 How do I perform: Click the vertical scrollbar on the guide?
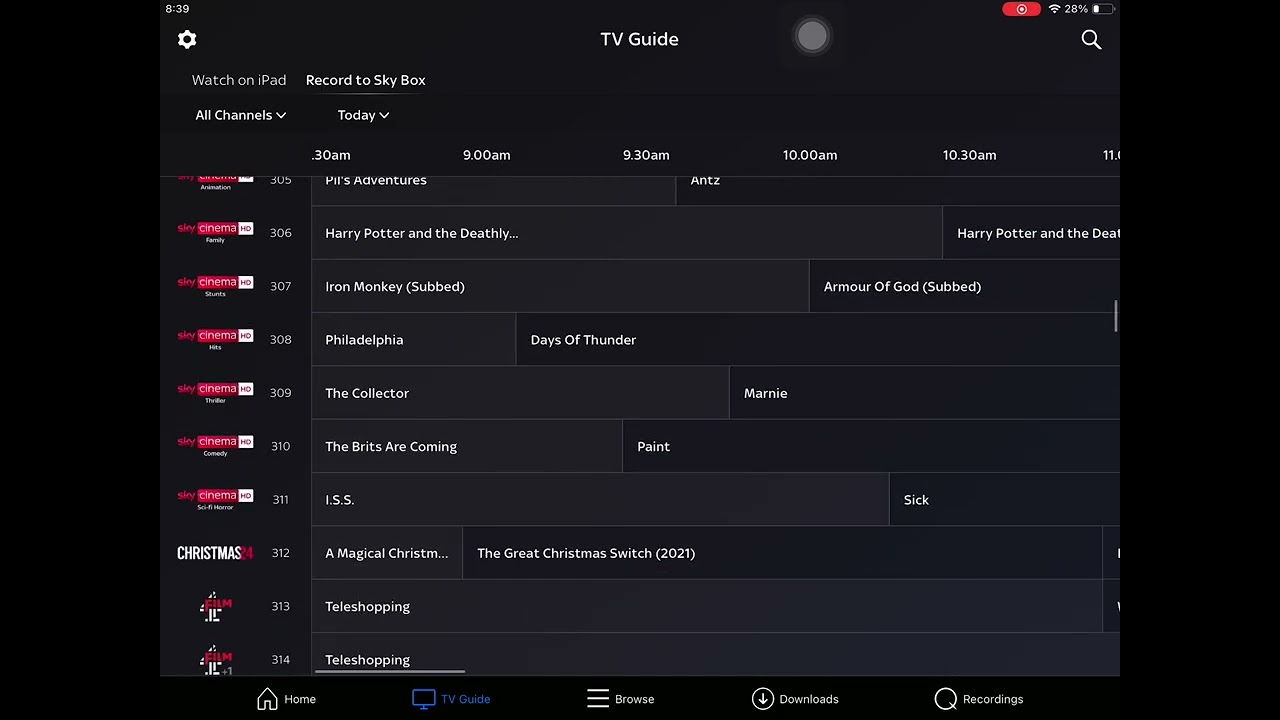tap(1116, 315)
